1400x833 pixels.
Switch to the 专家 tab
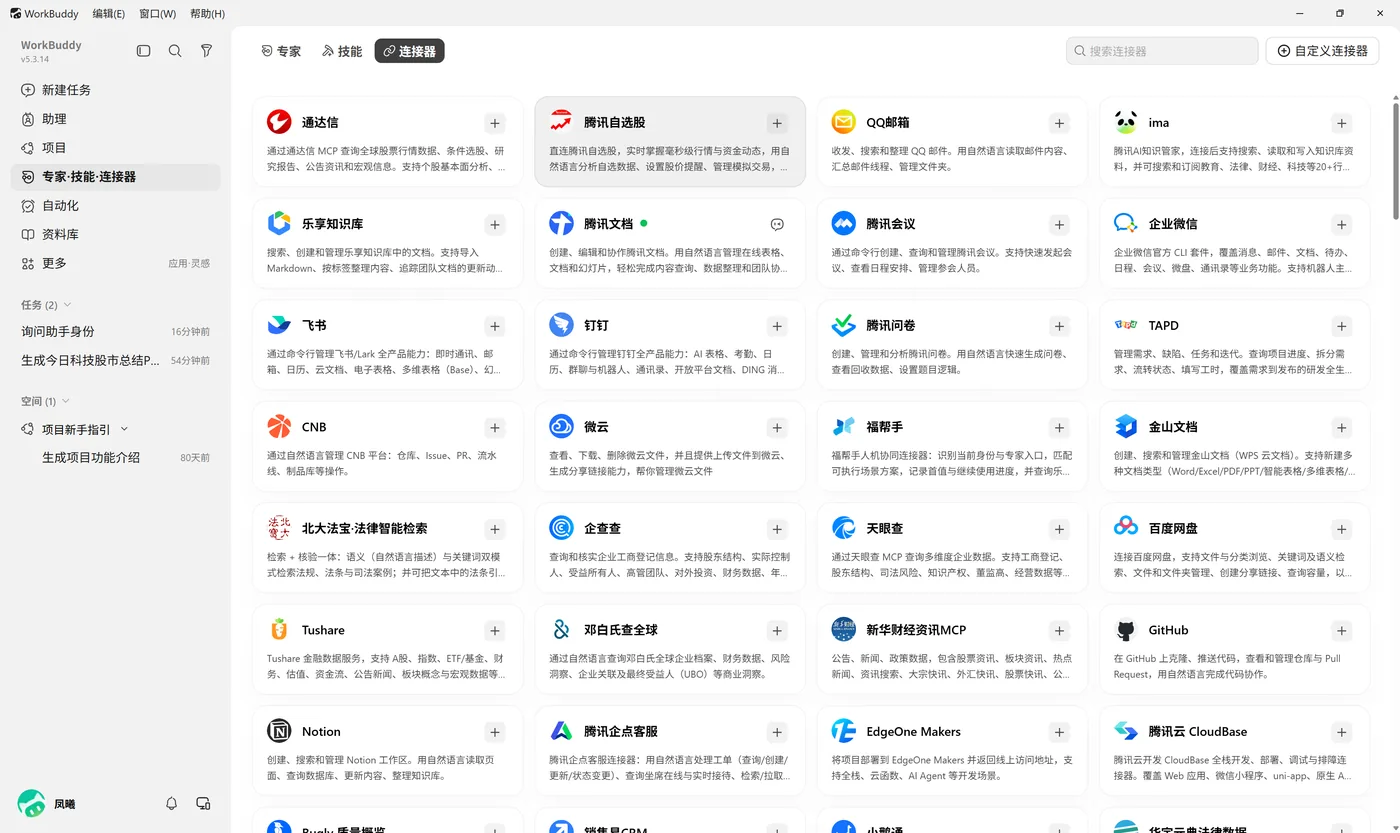[x=281, y=51]
